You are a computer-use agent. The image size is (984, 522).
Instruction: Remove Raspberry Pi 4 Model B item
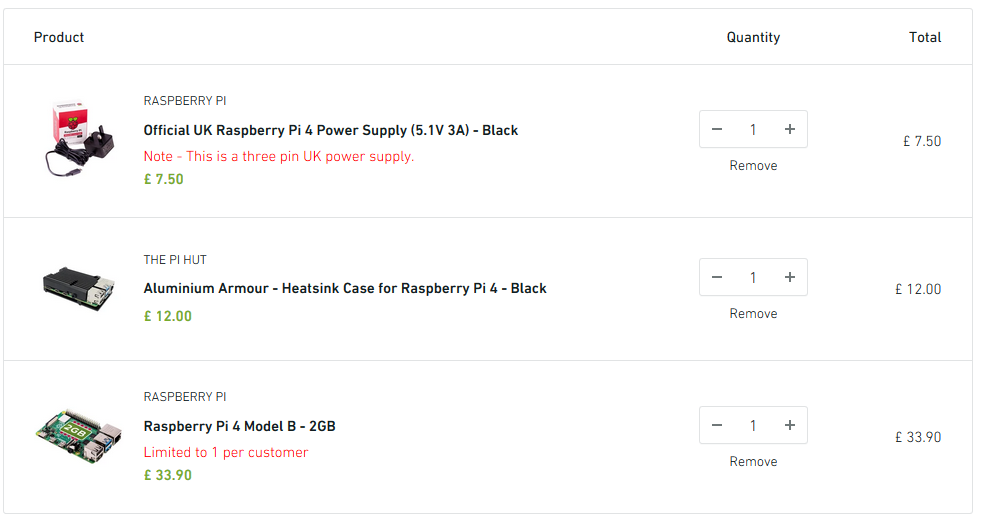point(753,462)
